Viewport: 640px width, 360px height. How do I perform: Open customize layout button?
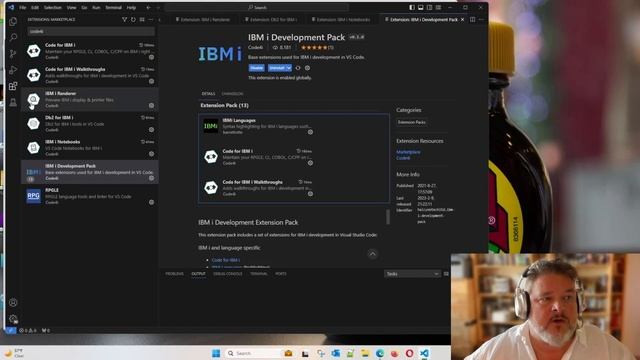tap(438, 7)
